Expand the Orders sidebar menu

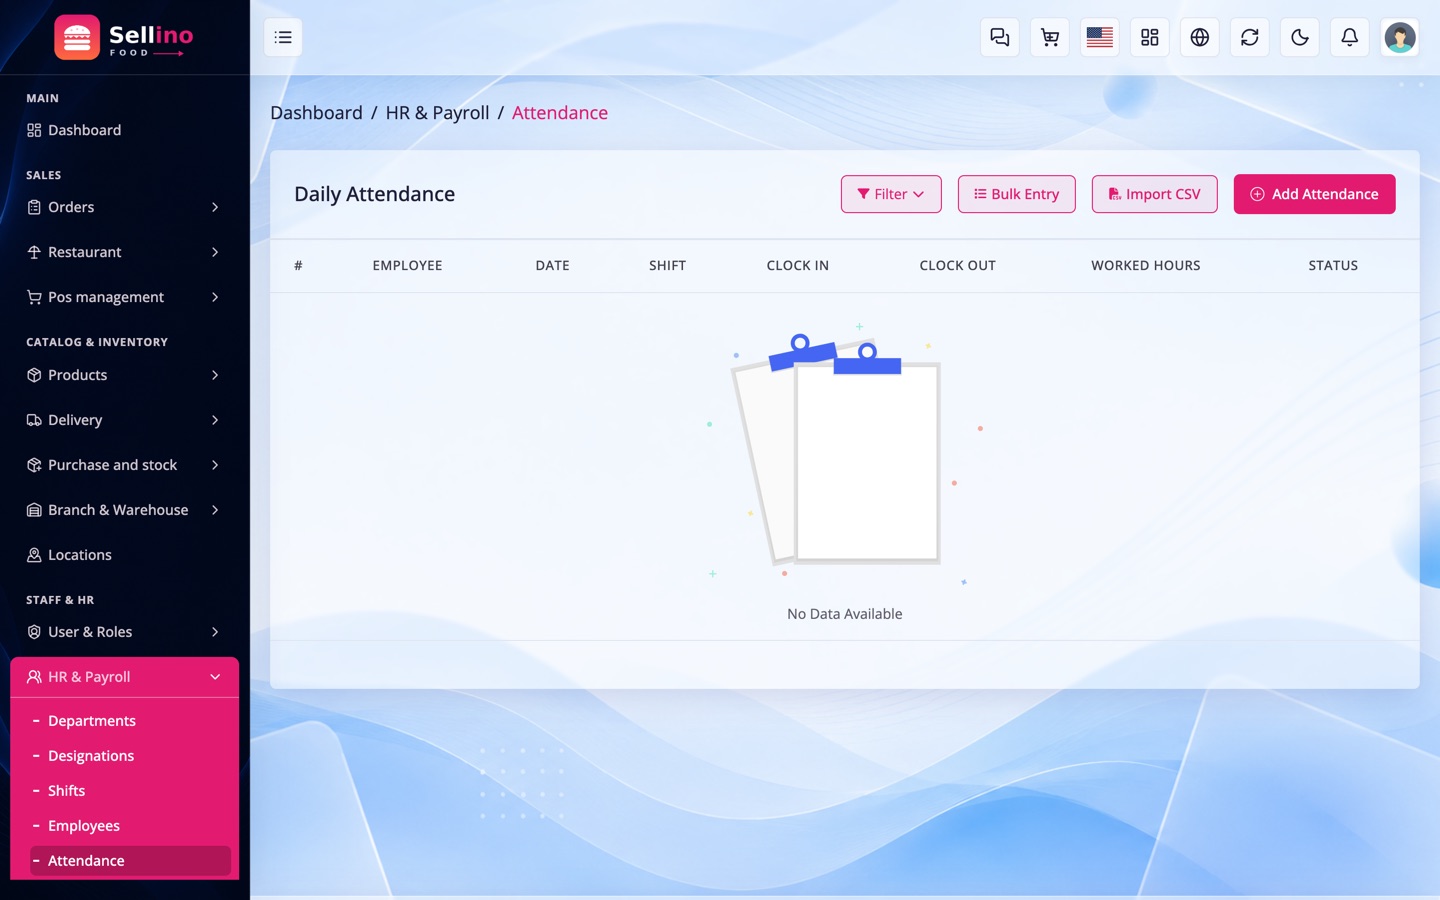click(x=124, y=207)
